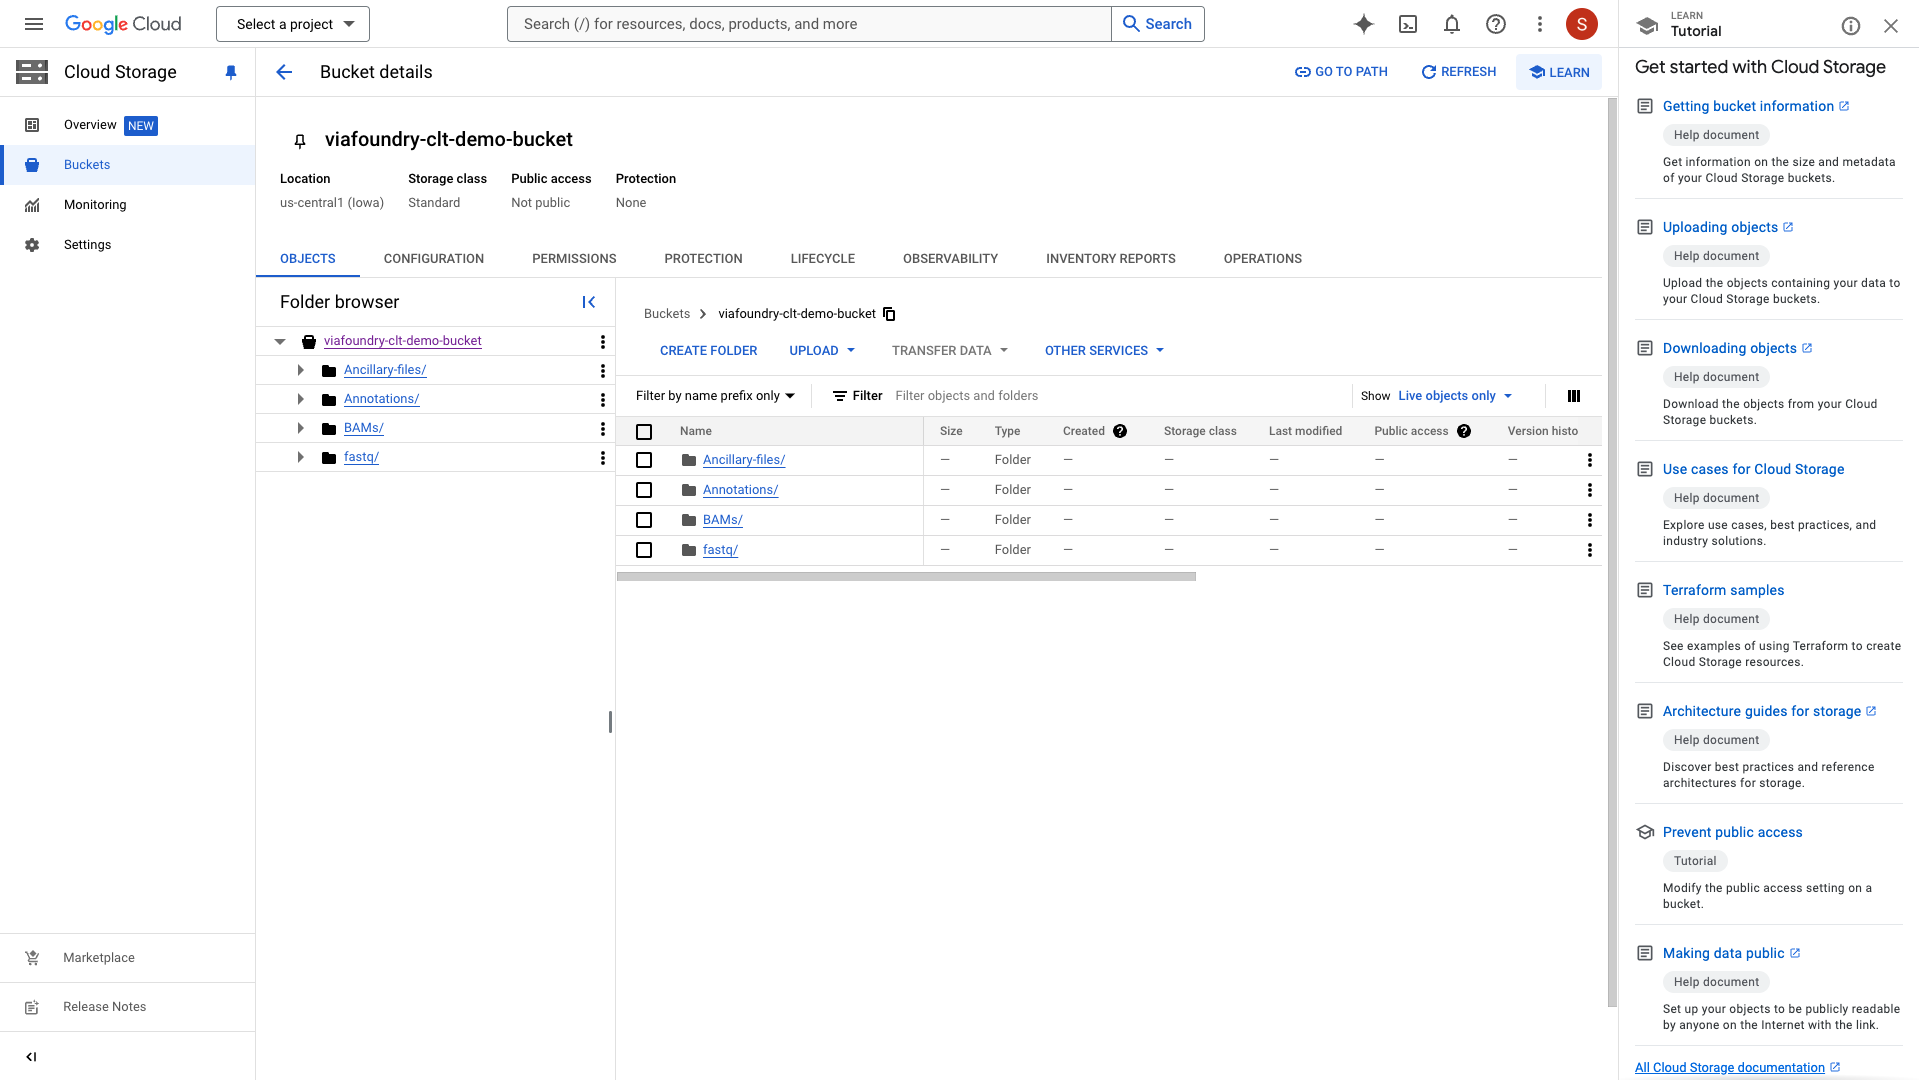Click the horizontal table scrollbar
The width and height of the screenshot is (1920, 1080).
[x=906, y=577]
